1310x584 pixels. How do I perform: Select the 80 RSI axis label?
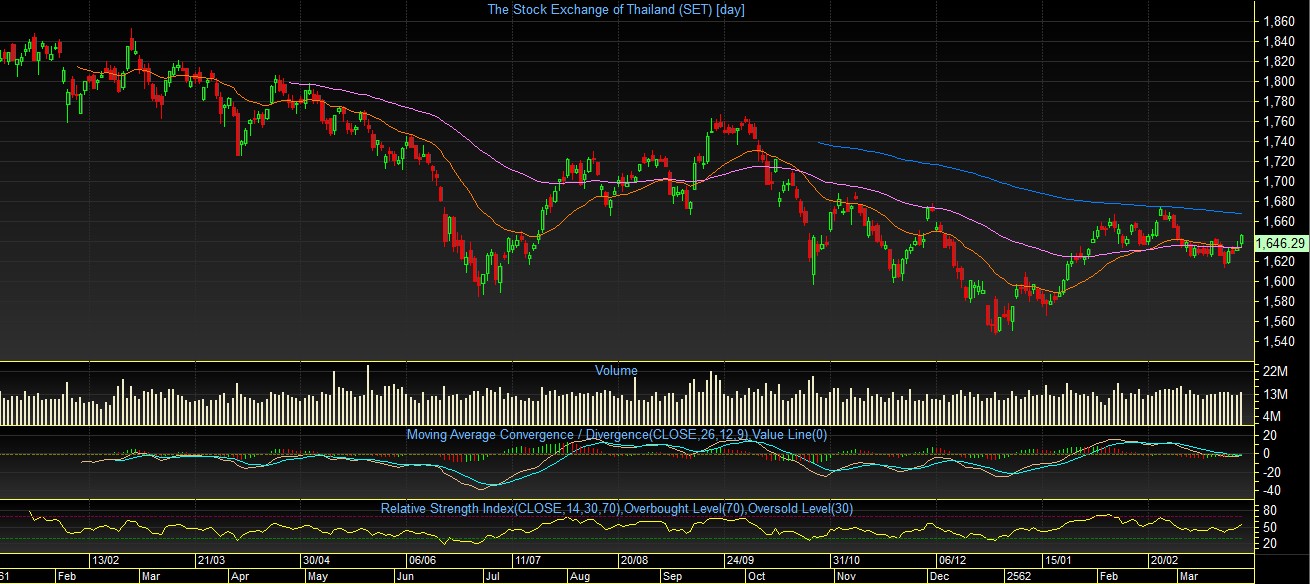click(x=1271, y=509)
